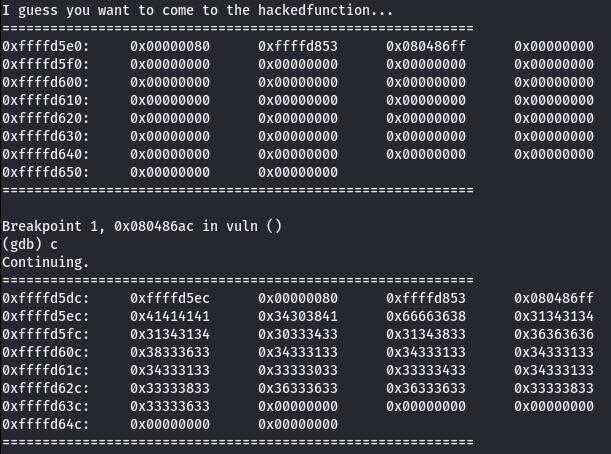This screenshot has height=454, width=611.
Task: Click return address 0x080486ff in first dump
Action: [x=426, y=46]
